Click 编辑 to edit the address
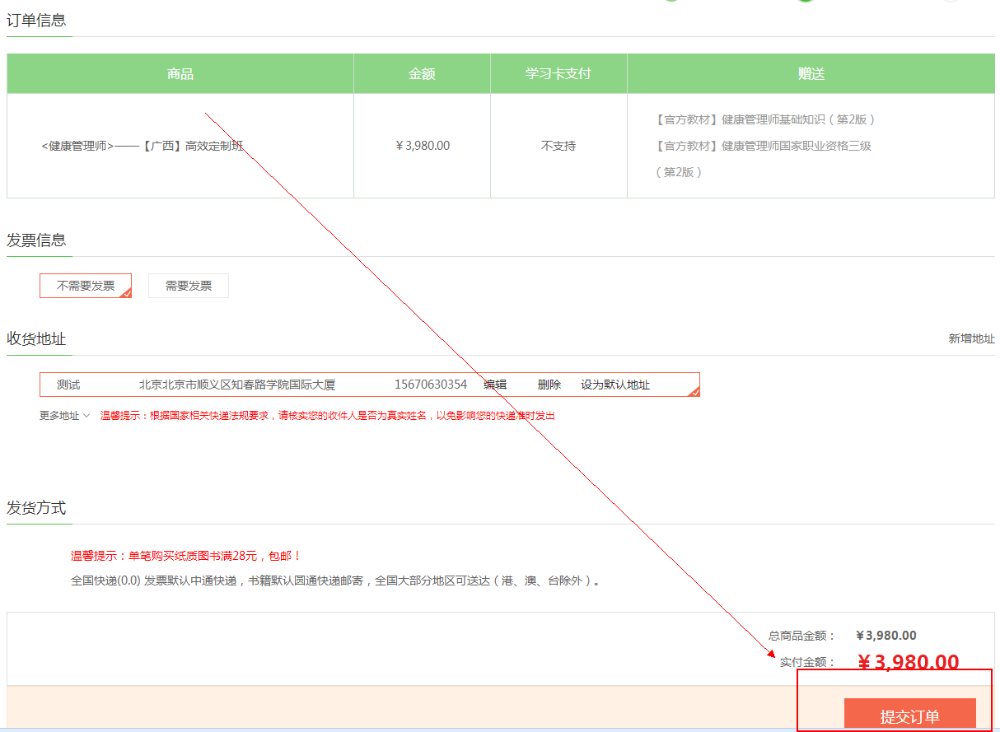 [495, 385]
